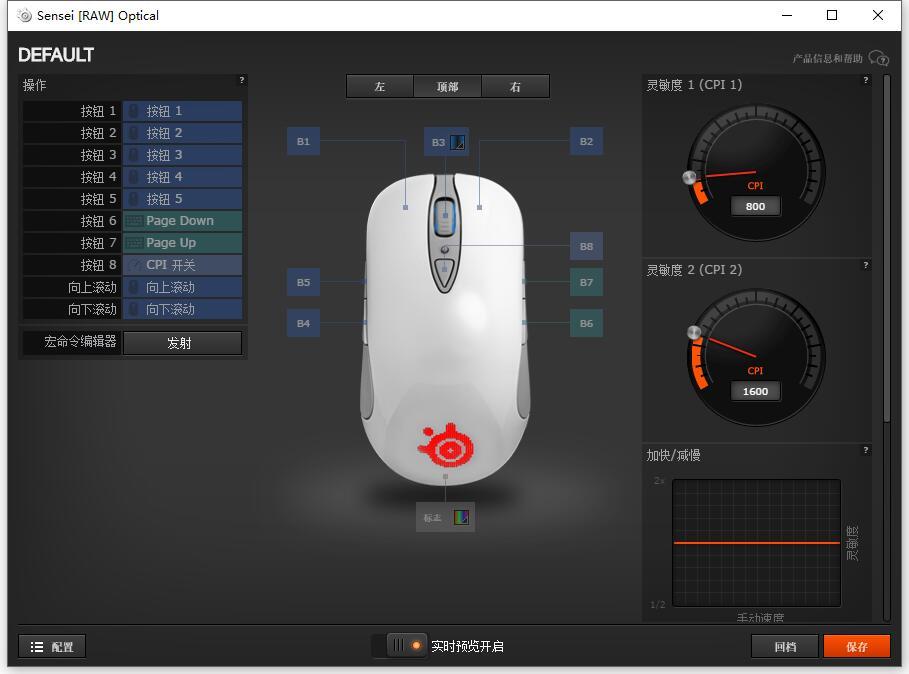Click the B3 scroll wheel color icon
The height and width of the screenshot is (674, 909).
(x=457, y=142)
